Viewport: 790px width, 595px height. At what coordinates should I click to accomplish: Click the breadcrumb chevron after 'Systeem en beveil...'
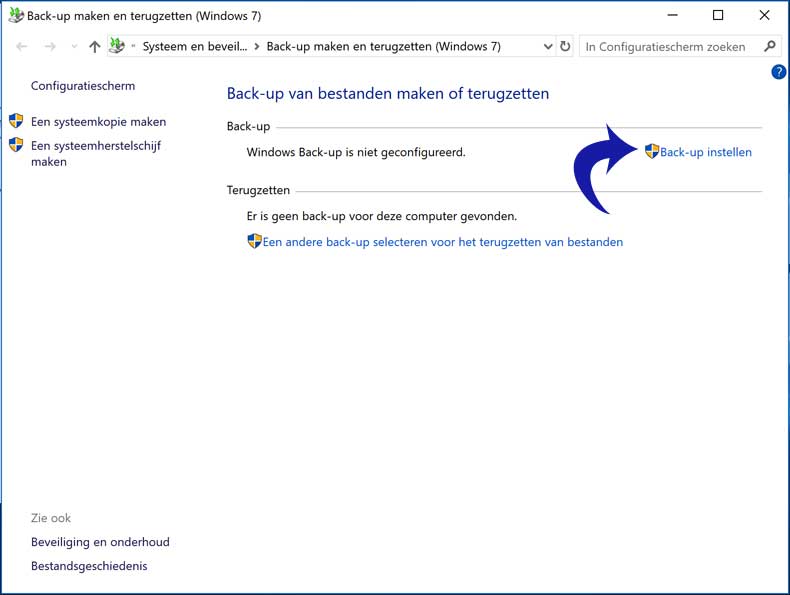click(257, 47)
